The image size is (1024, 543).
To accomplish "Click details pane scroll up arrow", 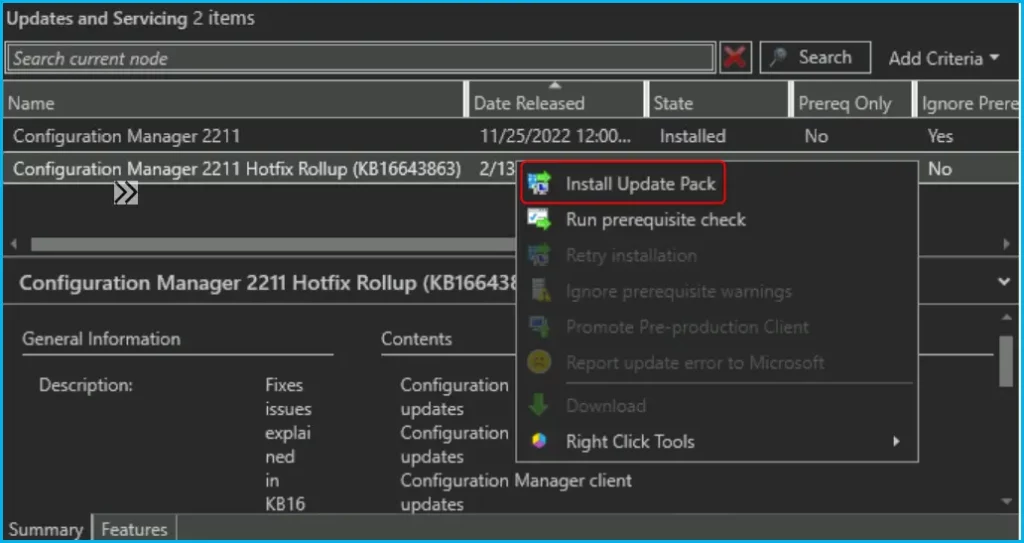I will tap(1006, 317).
